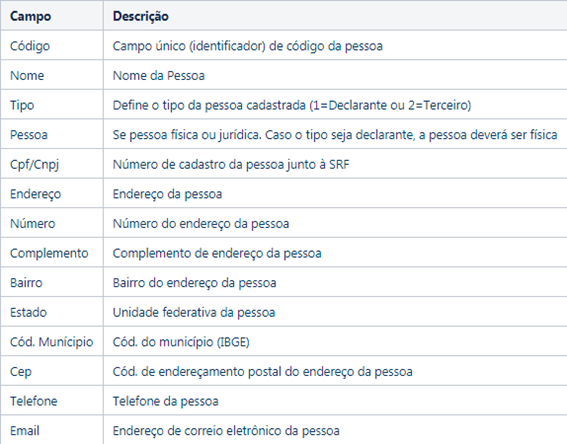Click the description 'Número de cadastro da pessoa junto à SRF'

coord(231,165)
